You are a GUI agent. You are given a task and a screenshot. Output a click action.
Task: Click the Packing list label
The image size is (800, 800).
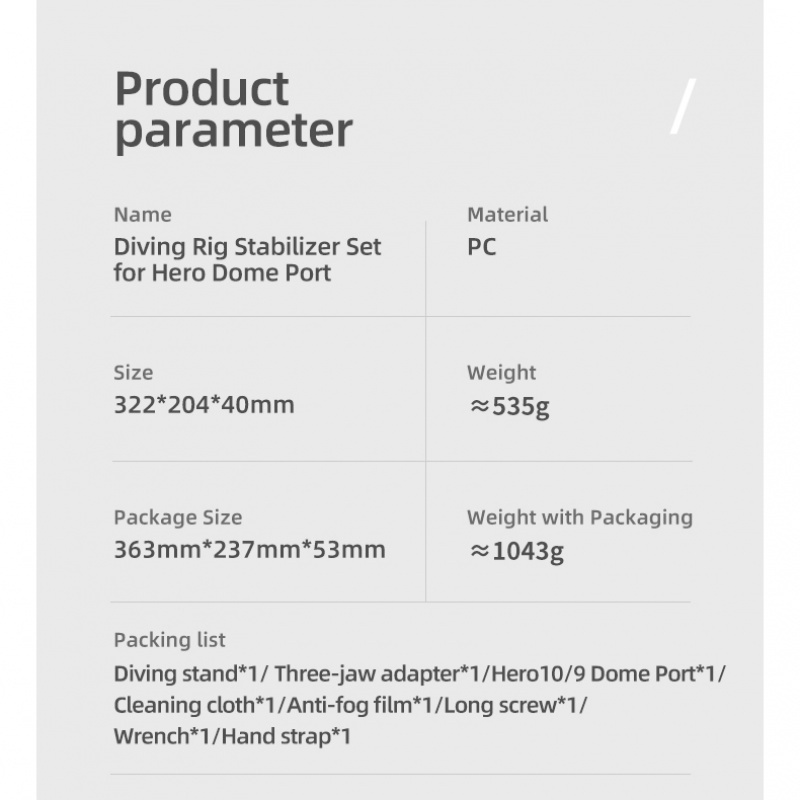[x=169, y=640]
